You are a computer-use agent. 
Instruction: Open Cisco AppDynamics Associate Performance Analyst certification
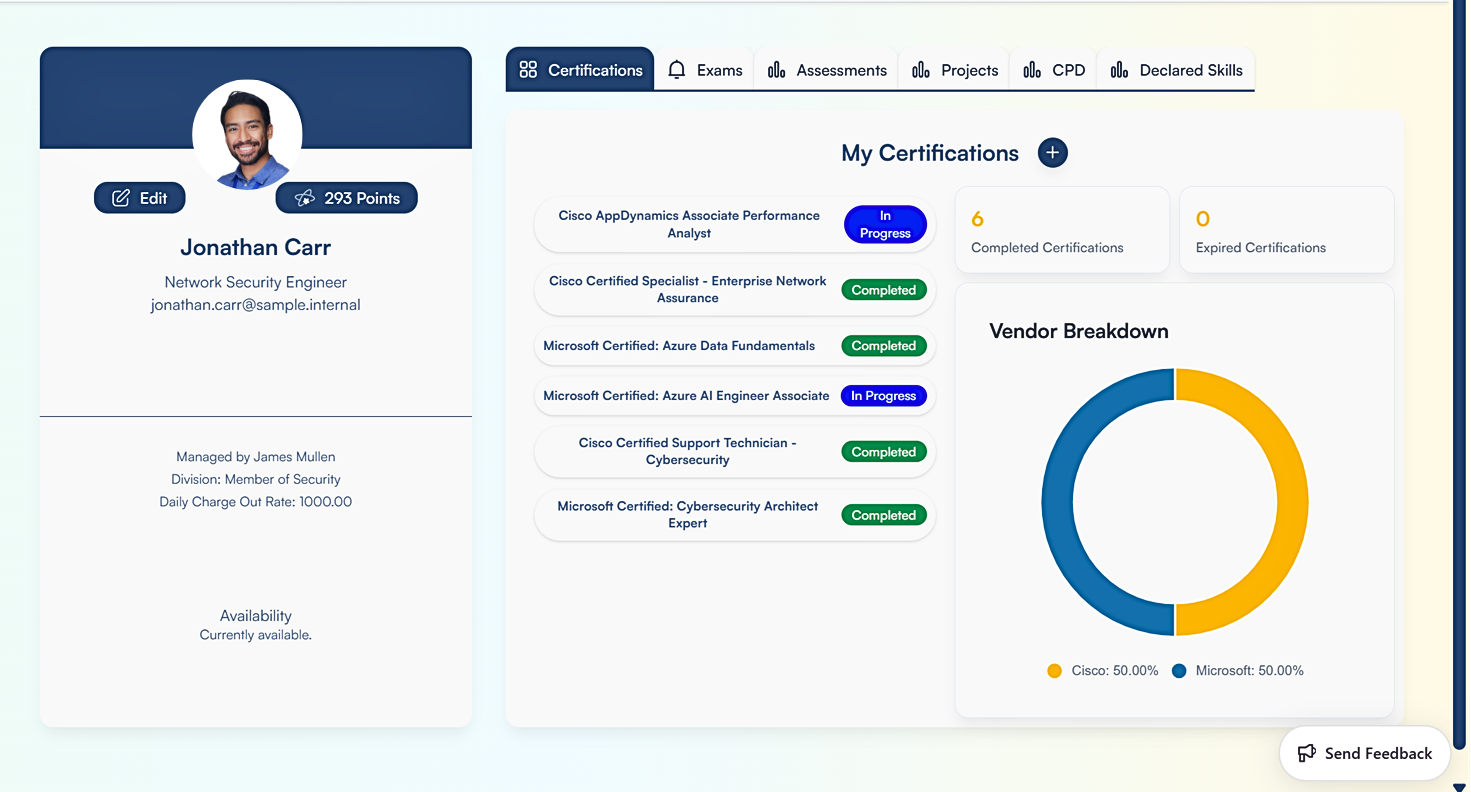coord(689,224)
